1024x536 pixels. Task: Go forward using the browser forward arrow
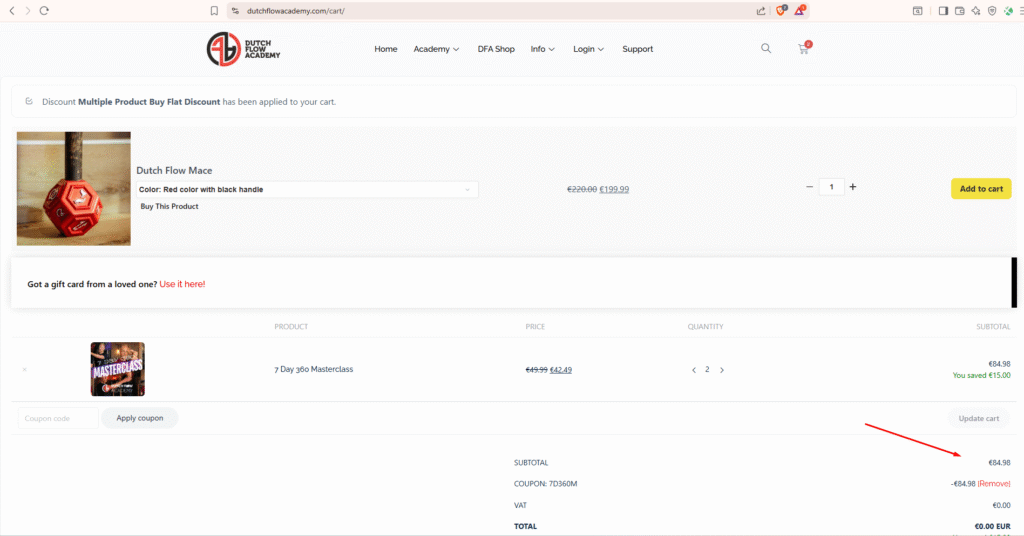pyautogui.click(x=27, y=10)
